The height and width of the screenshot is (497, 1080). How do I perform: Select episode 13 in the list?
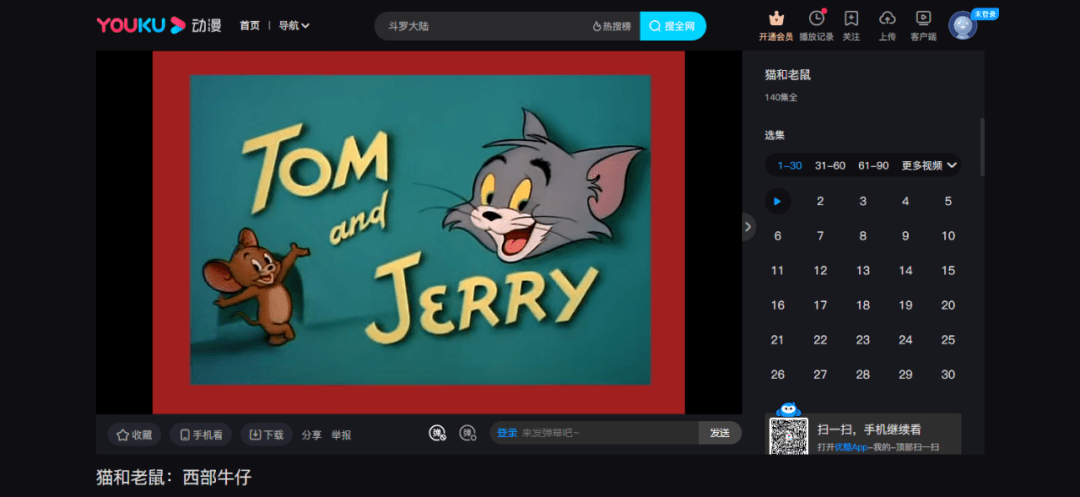(863, 271)
